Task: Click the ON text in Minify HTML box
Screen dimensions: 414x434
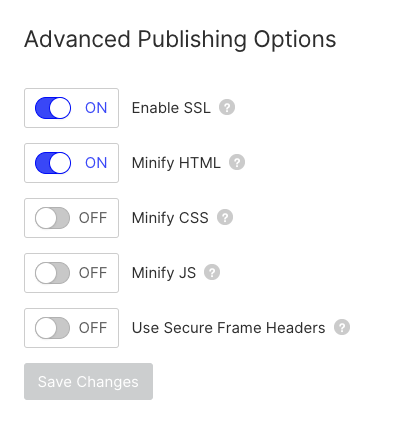Action: (x=96, y=163)
